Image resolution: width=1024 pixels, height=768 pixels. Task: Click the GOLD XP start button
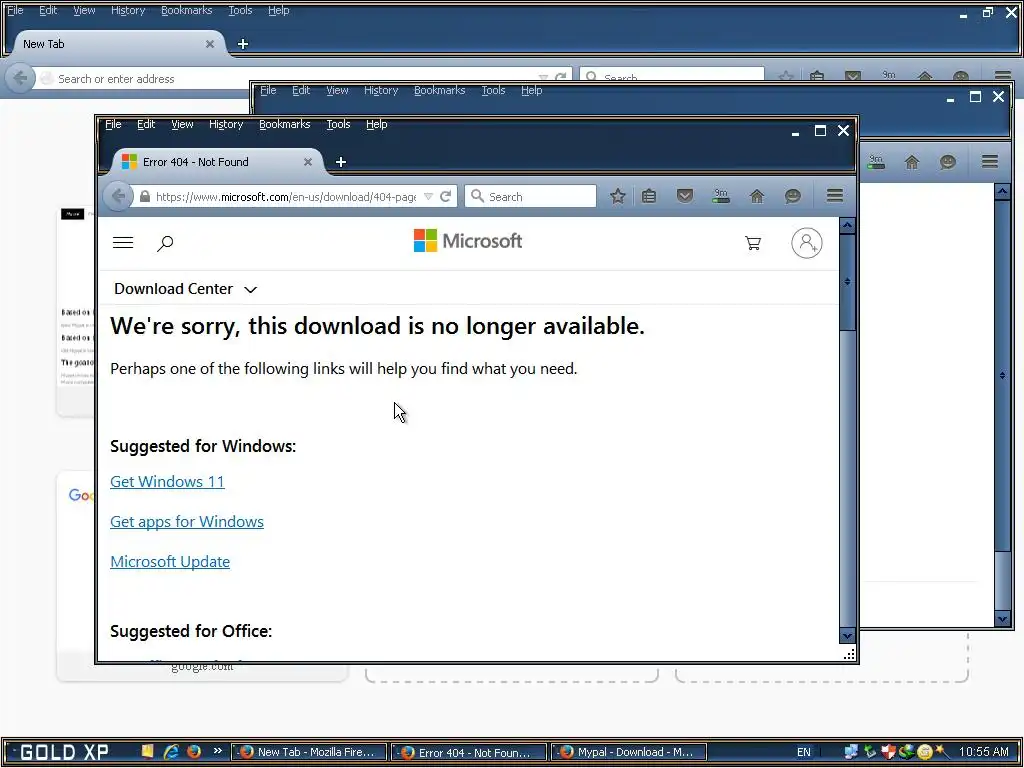63,752
